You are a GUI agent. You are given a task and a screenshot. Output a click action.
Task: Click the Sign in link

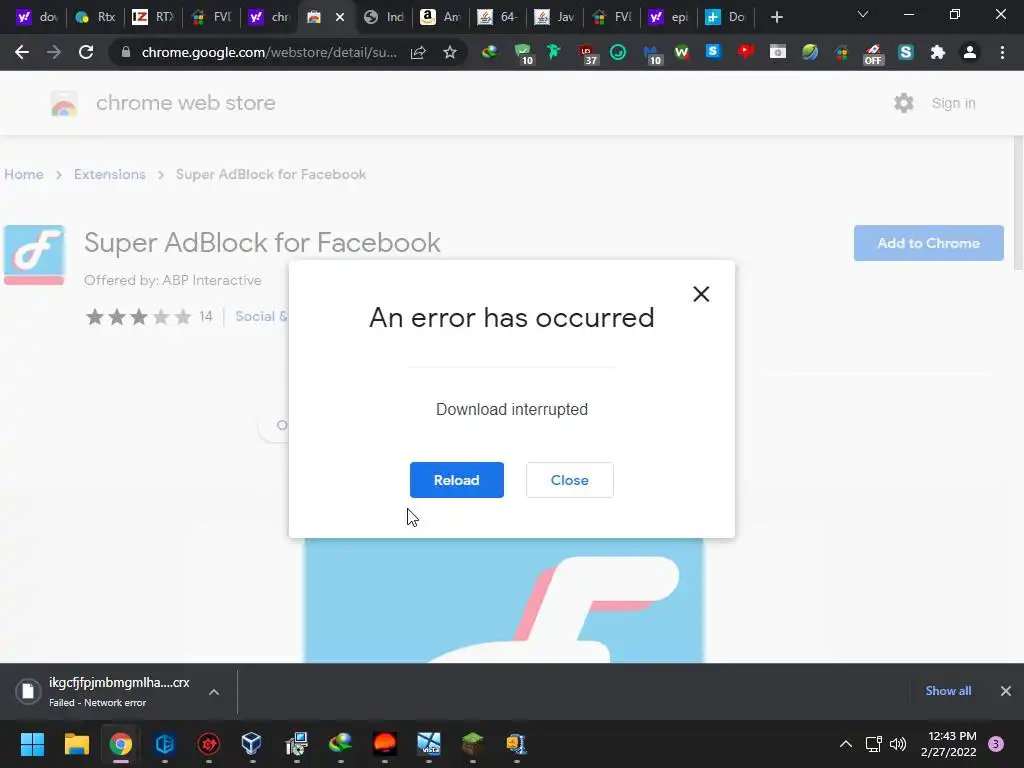[953, 103]
